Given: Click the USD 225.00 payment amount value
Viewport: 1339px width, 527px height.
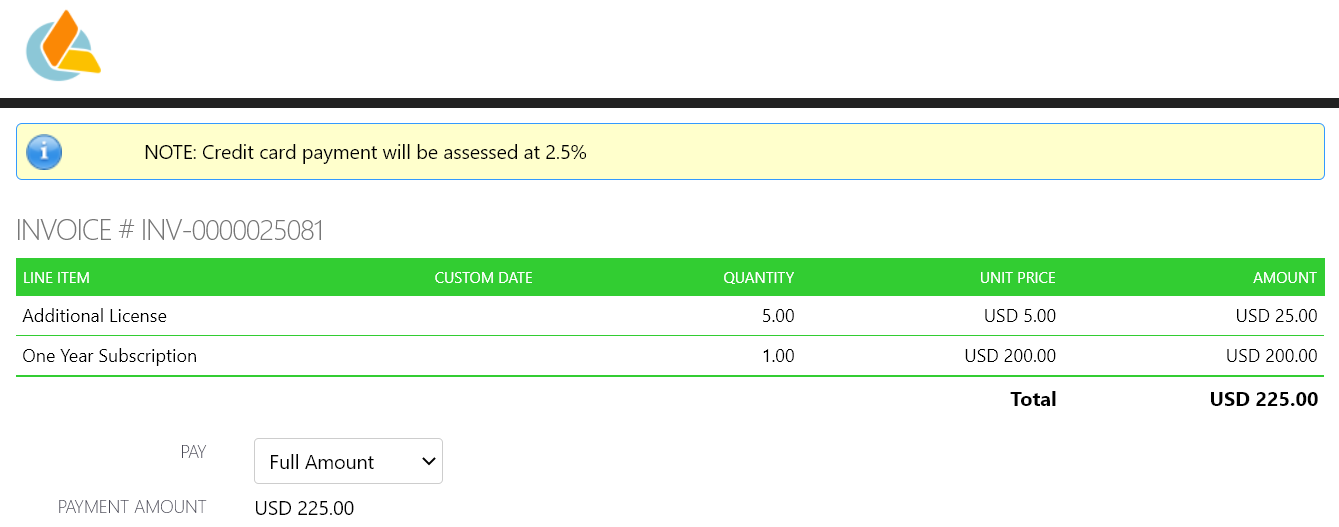Looking at the screenshot, I should coord(304,508).
